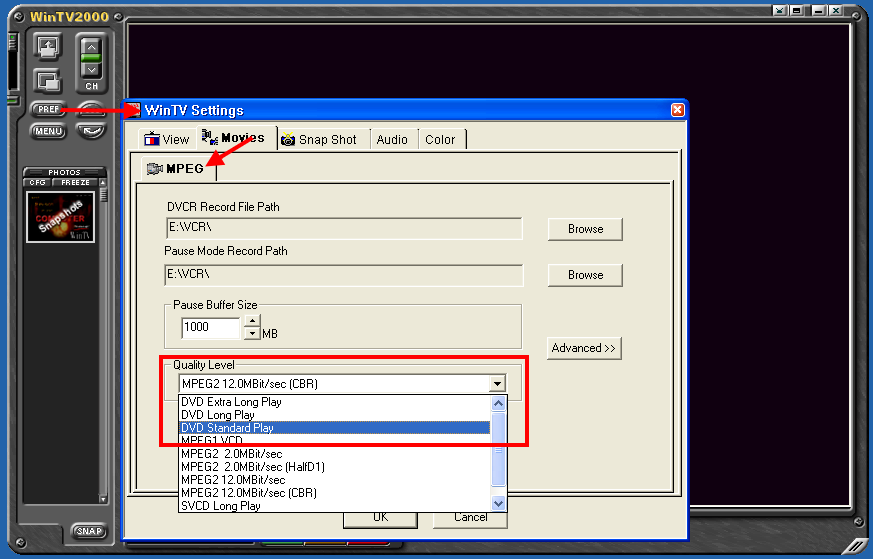Viewport: 873px width, 559px height.
Task: Collapse the Quality Level dropdown arrow
Action: (x=497, y=384)
